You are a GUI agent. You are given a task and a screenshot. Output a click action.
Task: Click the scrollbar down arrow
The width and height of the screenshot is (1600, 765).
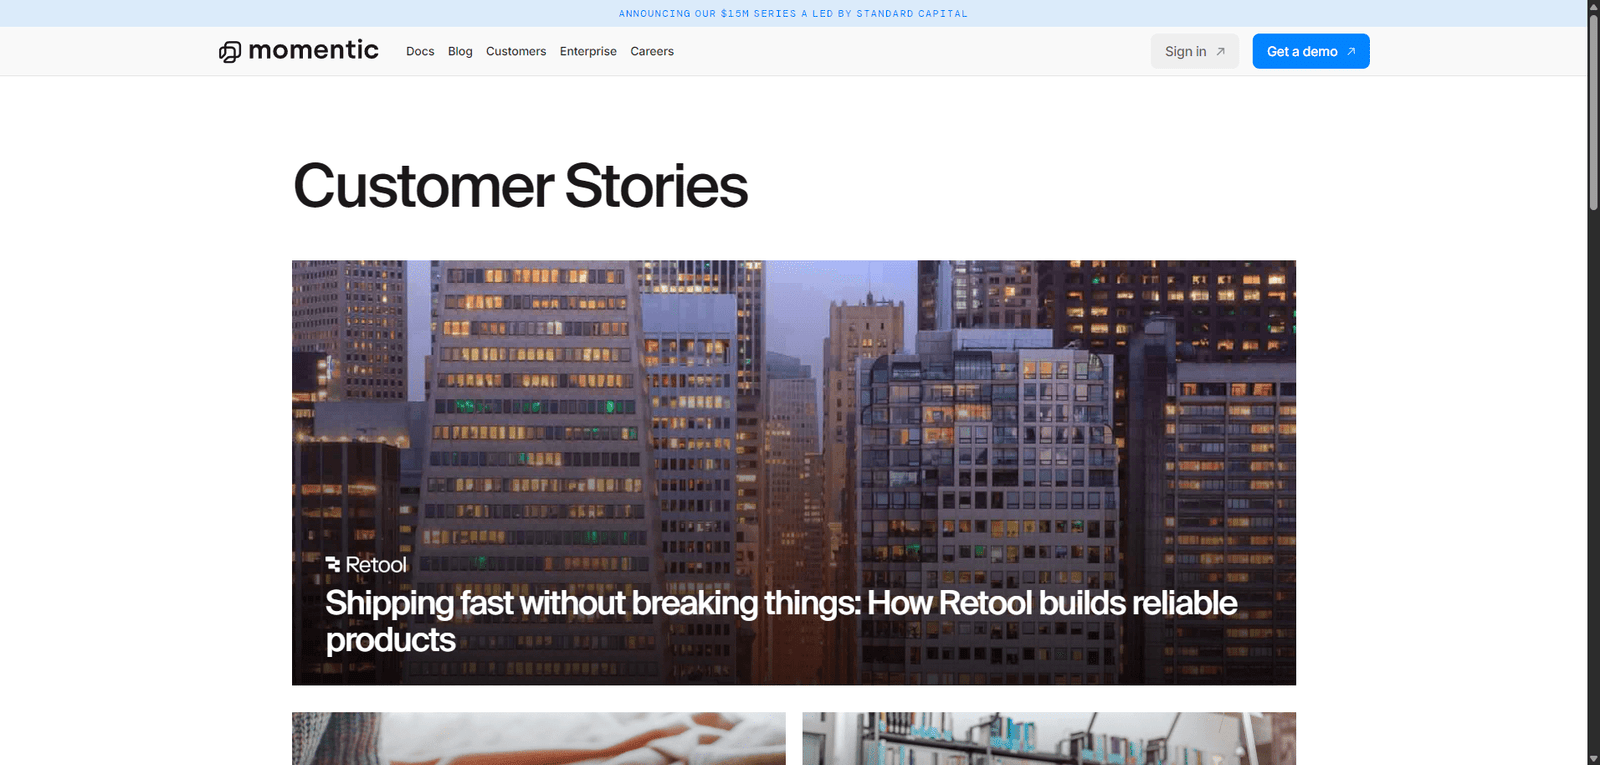click(x=1593, y=758)
